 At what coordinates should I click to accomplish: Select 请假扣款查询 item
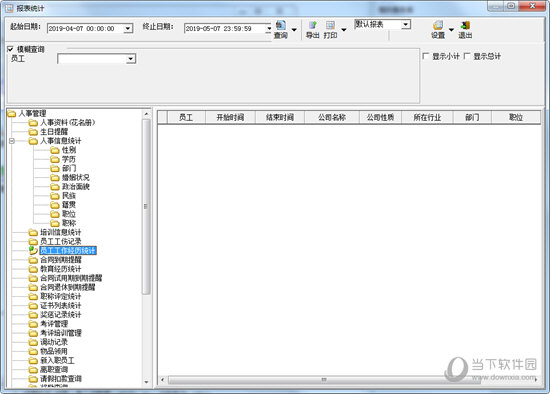click(x=55, y=379)
